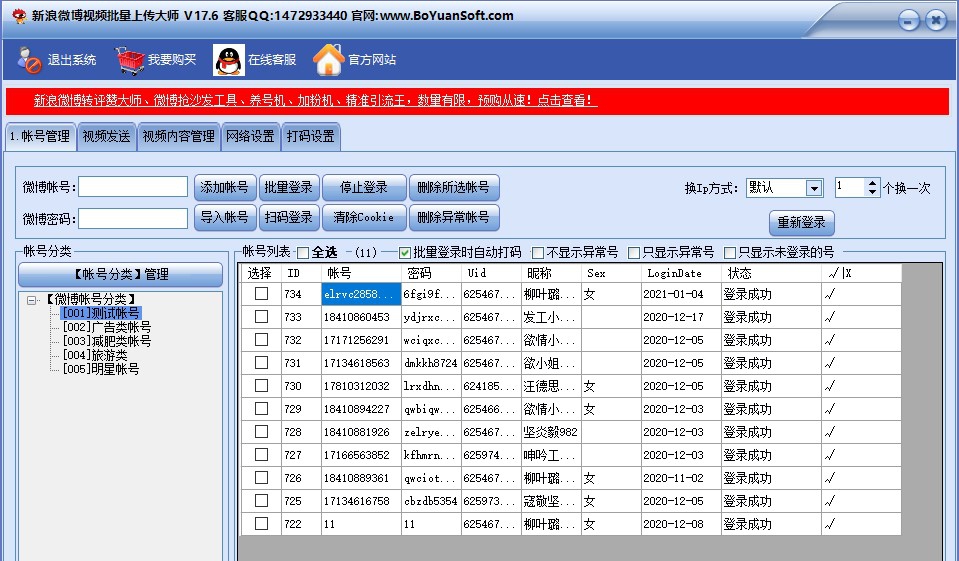The height and width of the screenshot is (561, 959).
Task: Sort by the ID column header
Action: click(302, 273)
